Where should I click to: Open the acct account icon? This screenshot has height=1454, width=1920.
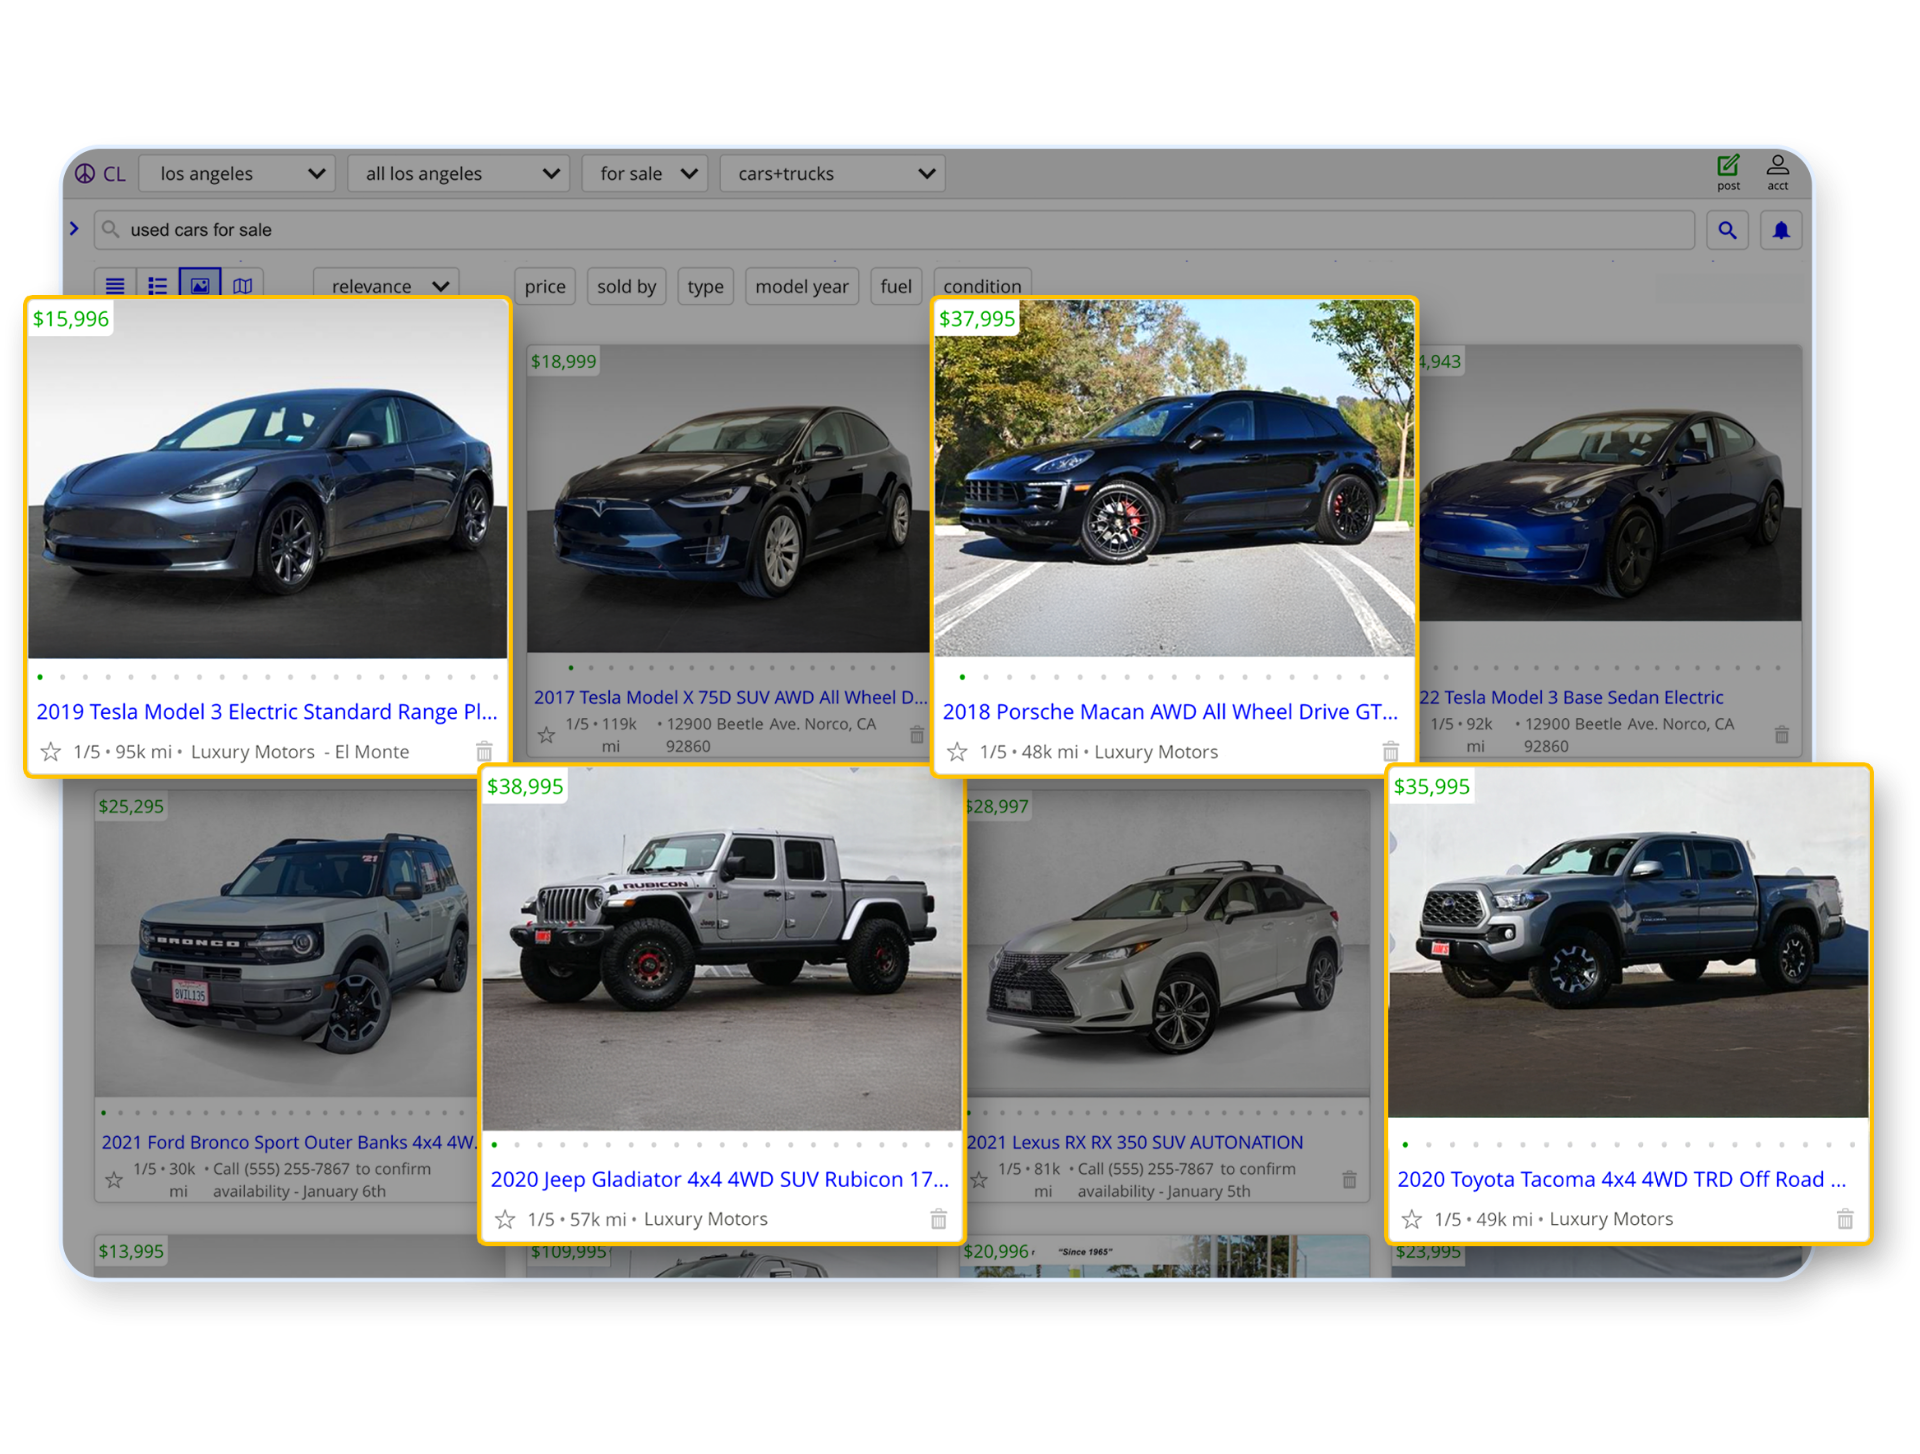1777,166
